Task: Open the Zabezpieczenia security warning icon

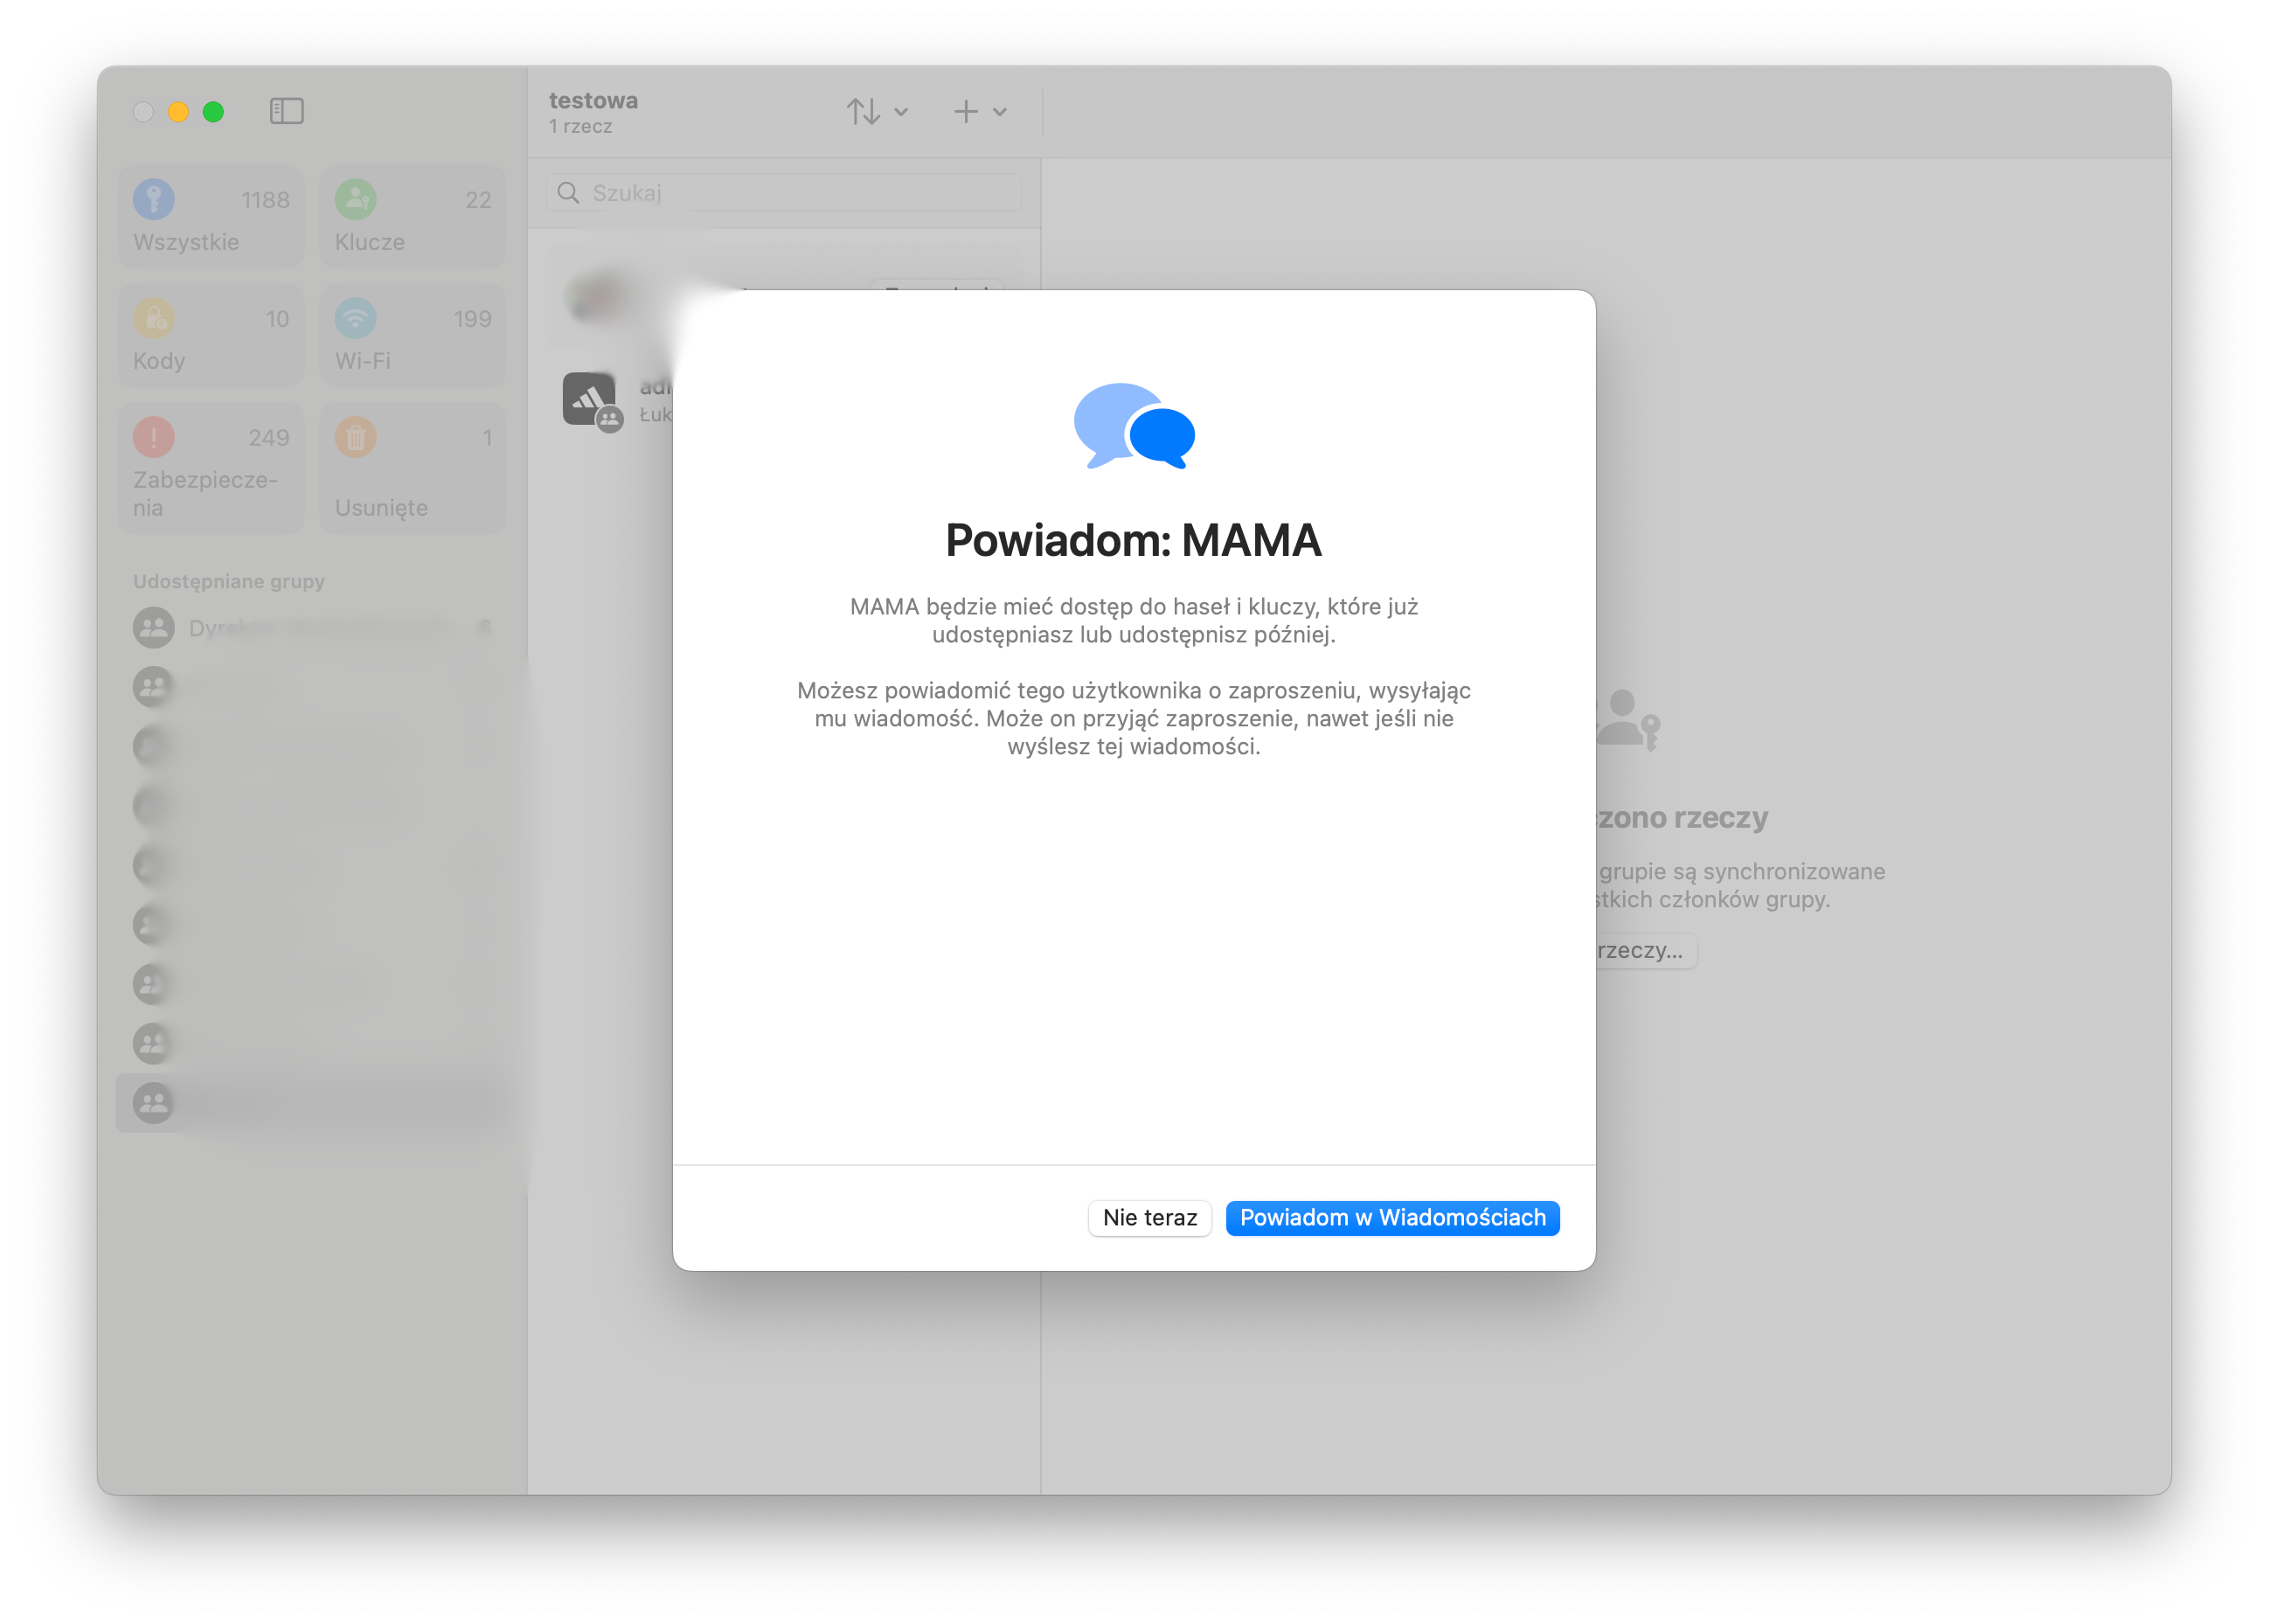Action: coord(154,437)
